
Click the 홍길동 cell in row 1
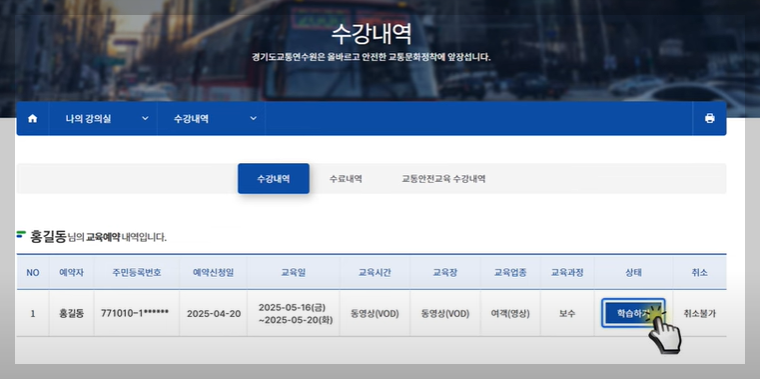pos(71,314)
